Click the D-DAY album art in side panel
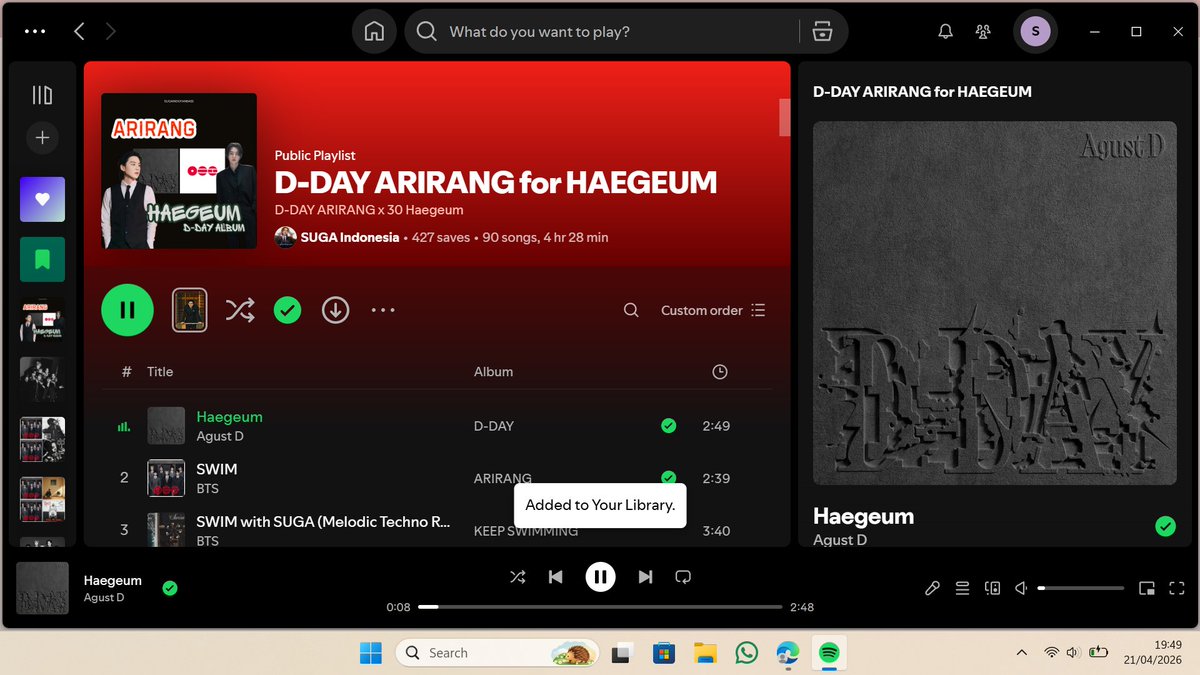 [x=994, y=303]
